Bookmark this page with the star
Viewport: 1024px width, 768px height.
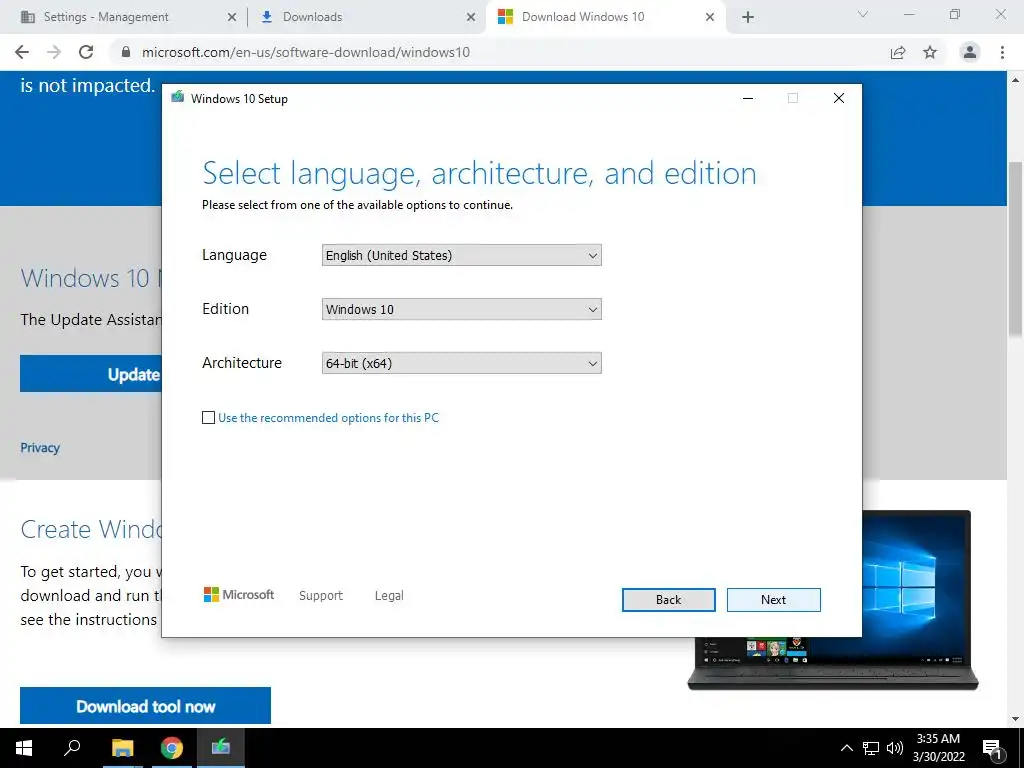(930, 52)
